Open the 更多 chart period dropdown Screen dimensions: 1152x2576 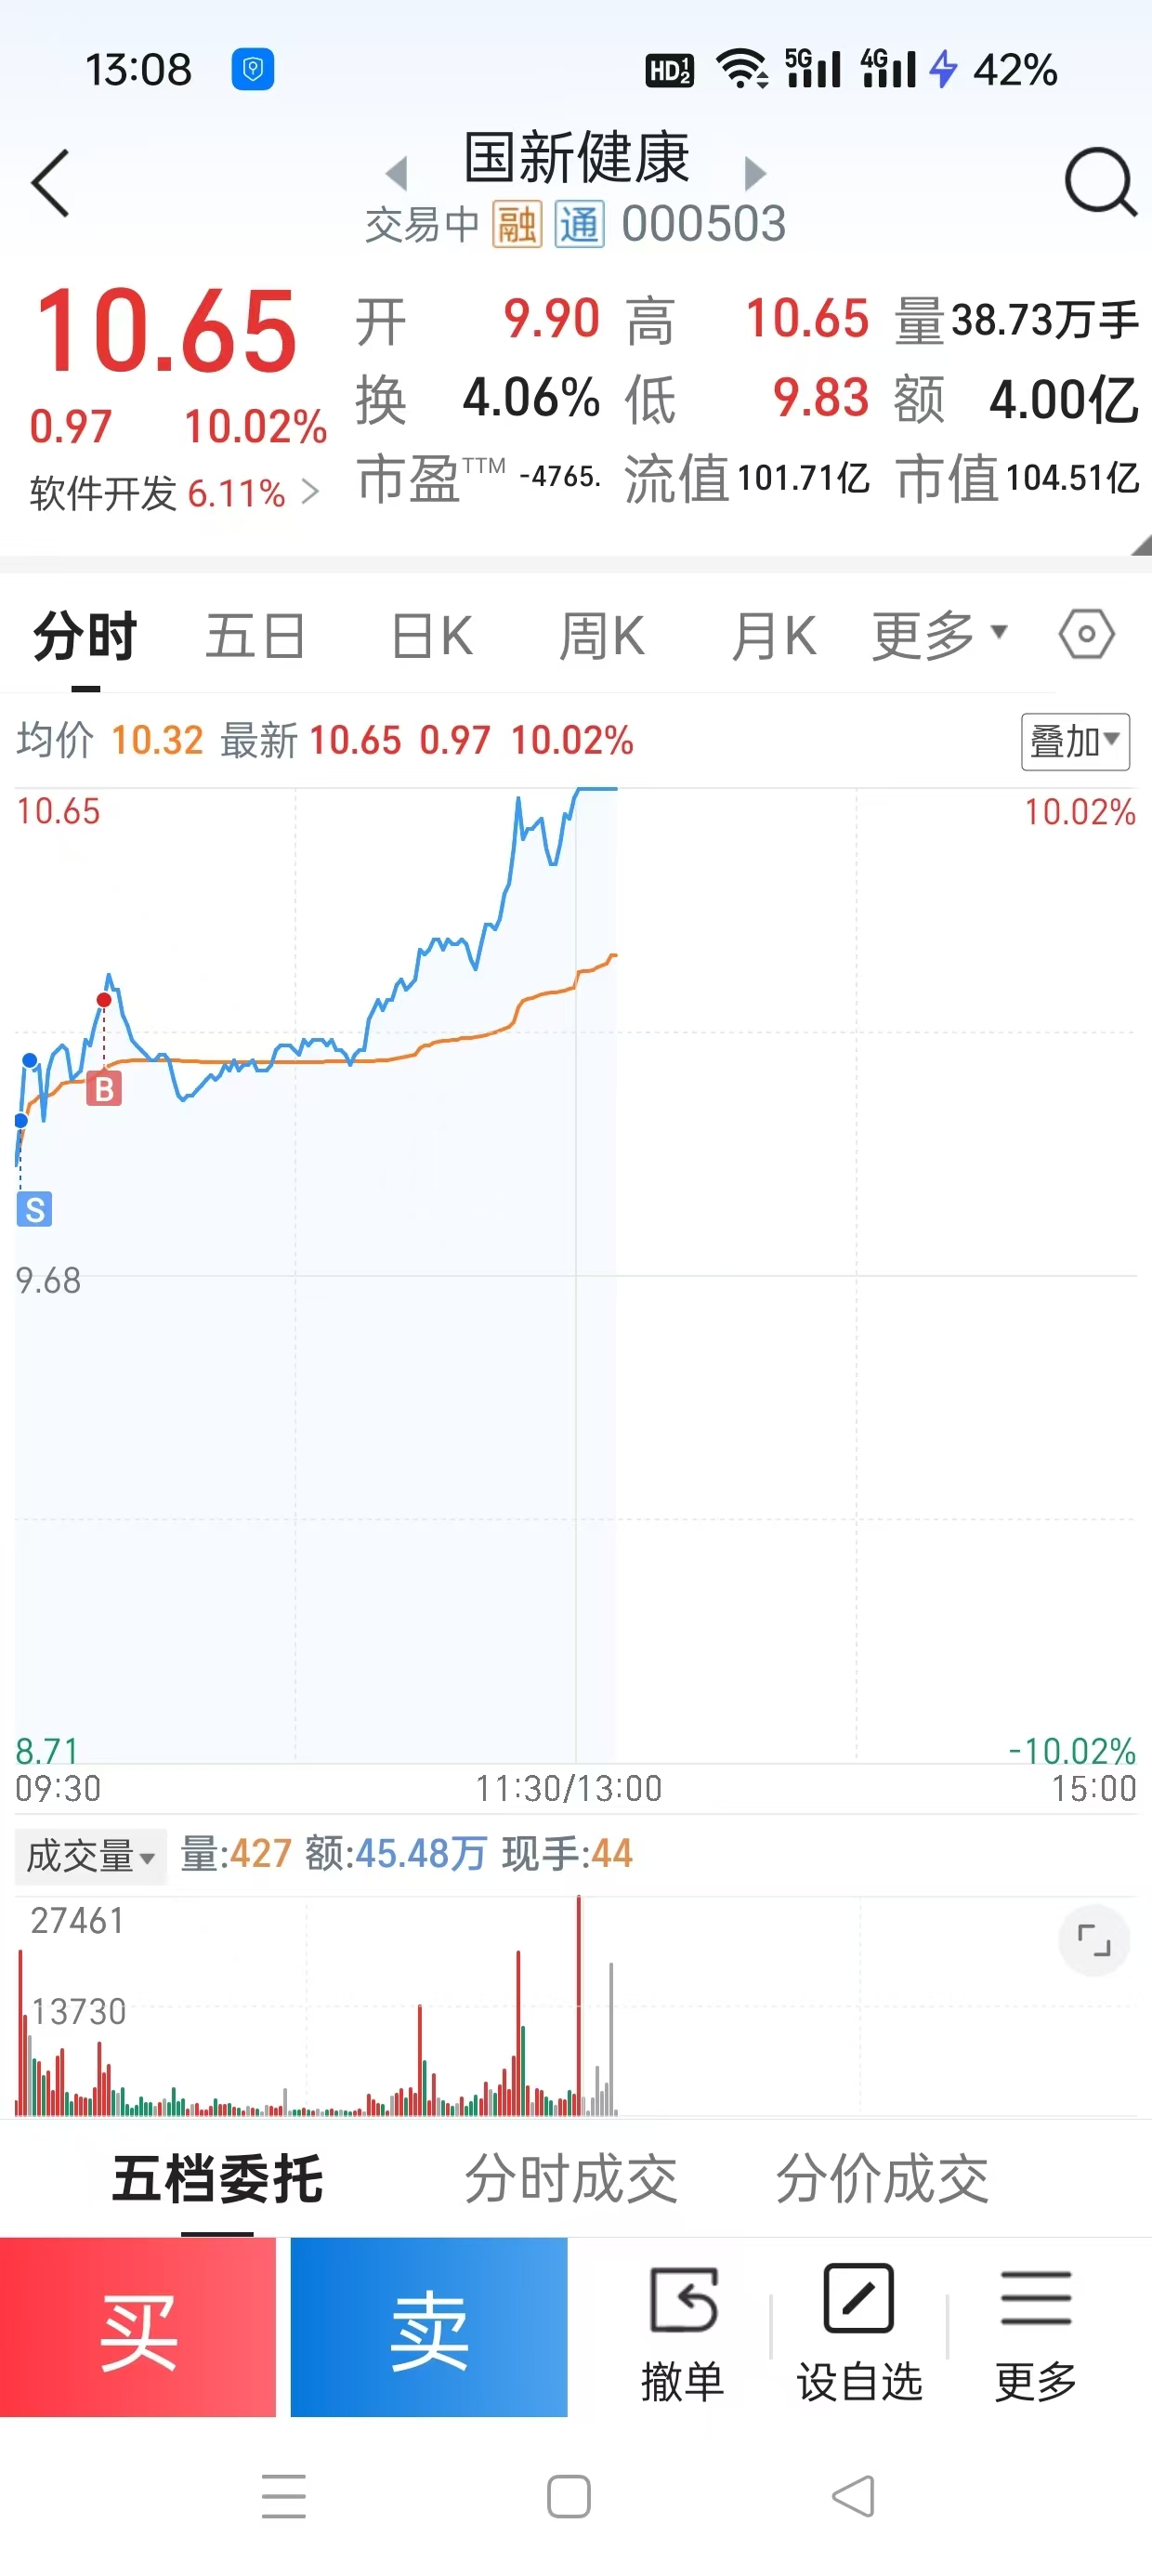click(939, 635)
